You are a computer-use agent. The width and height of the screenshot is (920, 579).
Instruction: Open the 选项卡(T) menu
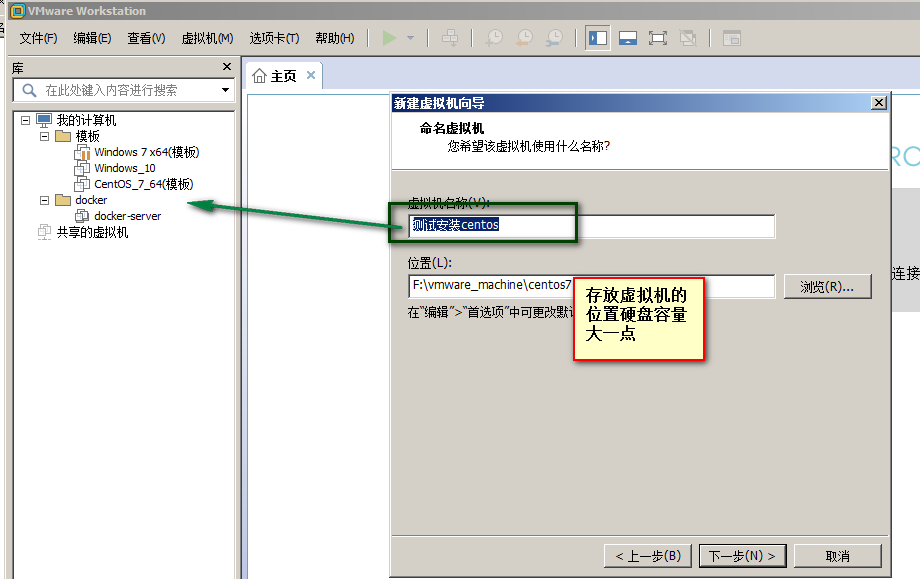(x=274, y=38)
